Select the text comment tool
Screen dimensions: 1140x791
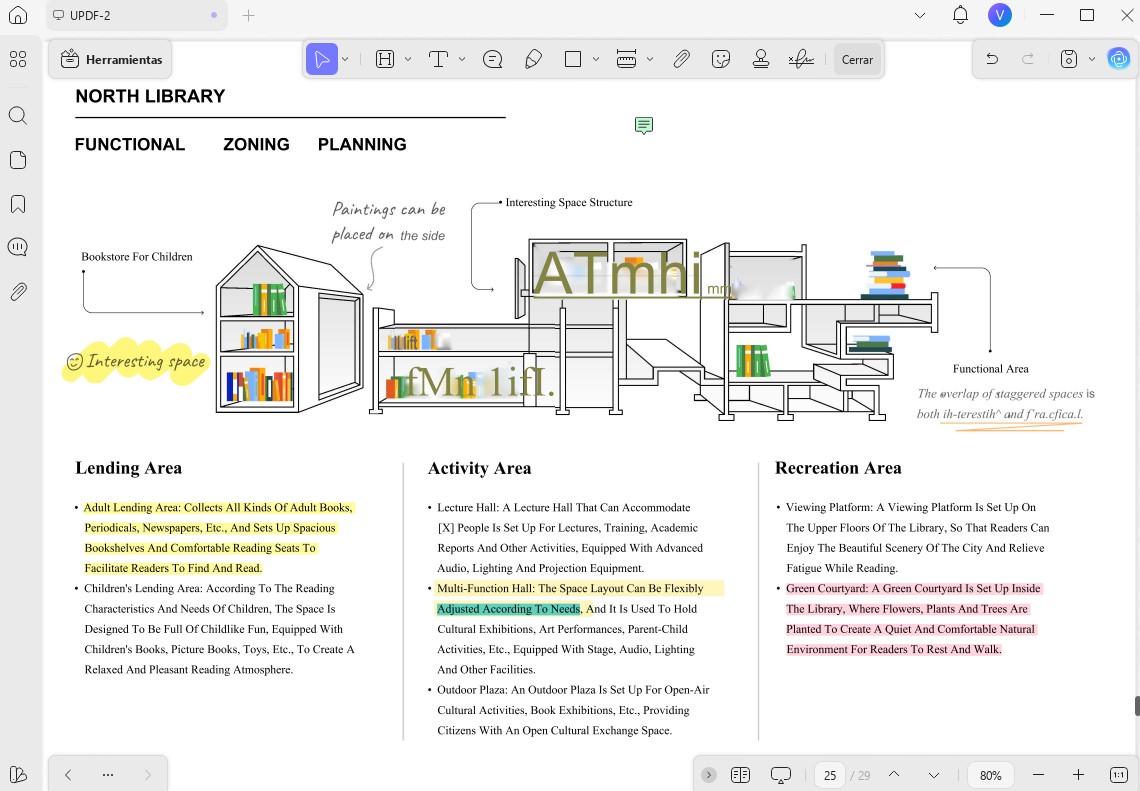coord(438,59)
